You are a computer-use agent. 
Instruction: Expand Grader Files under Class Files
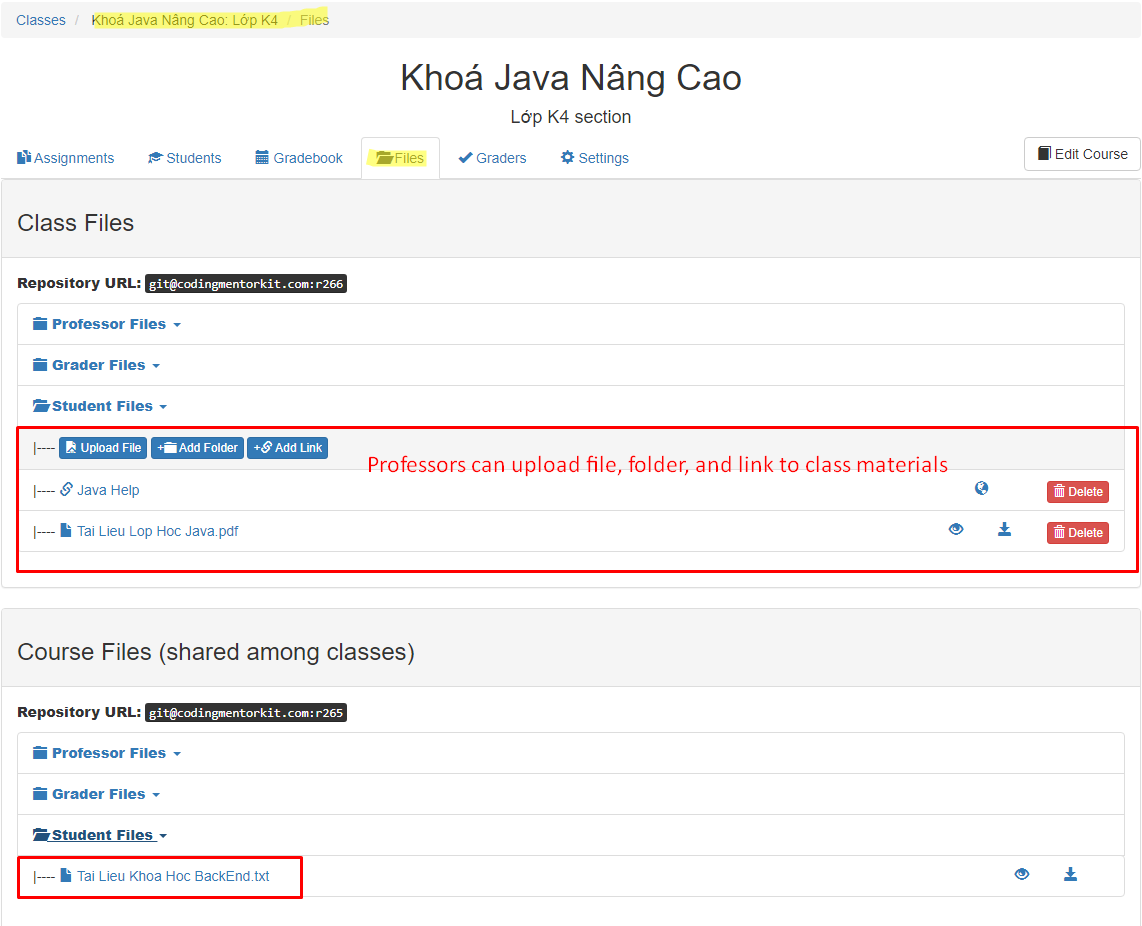tap(97, 365)
